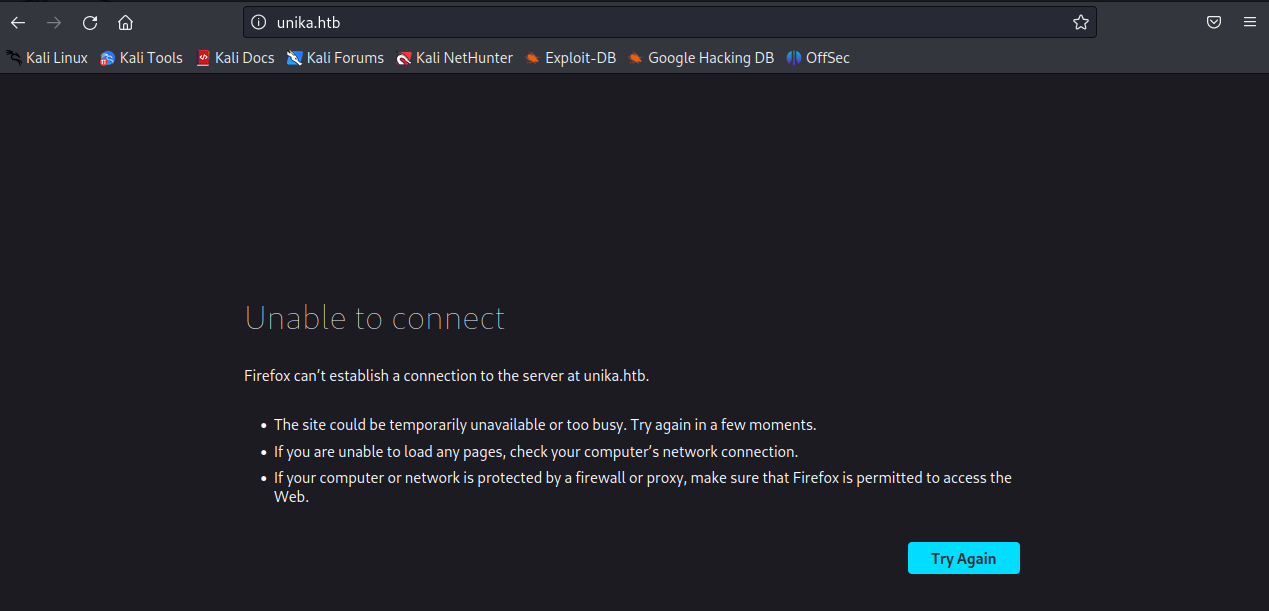Launch the Kali NetHunter bookmark
Screen dimensions: 1269x611
tap(454, 58)
